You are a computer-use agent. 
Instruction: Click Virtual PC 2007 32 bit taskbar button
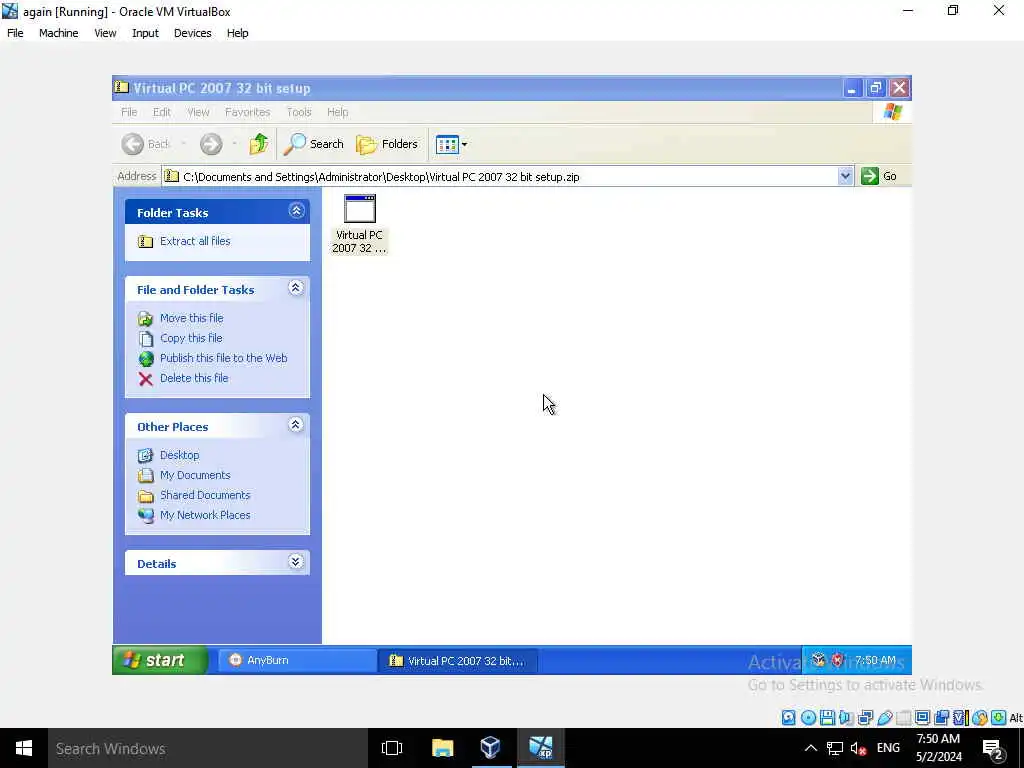[457, 661]
